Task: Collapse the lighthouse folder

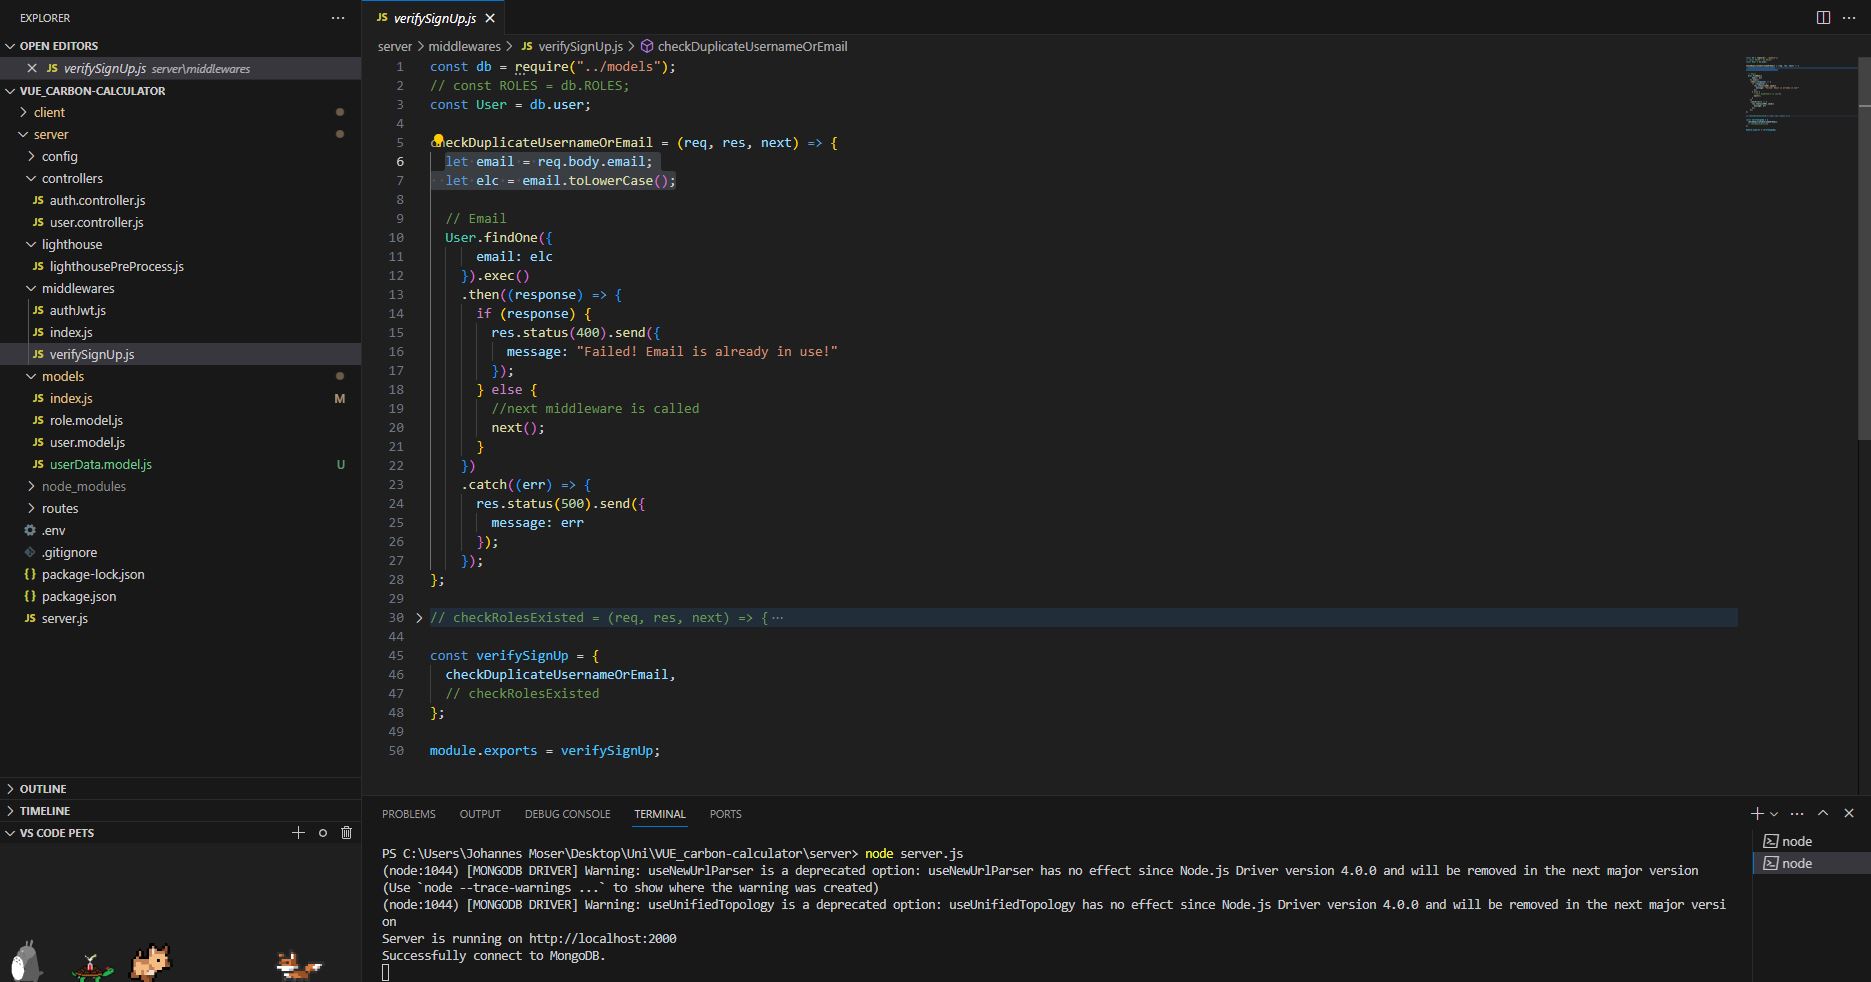Action: (180, 244)
